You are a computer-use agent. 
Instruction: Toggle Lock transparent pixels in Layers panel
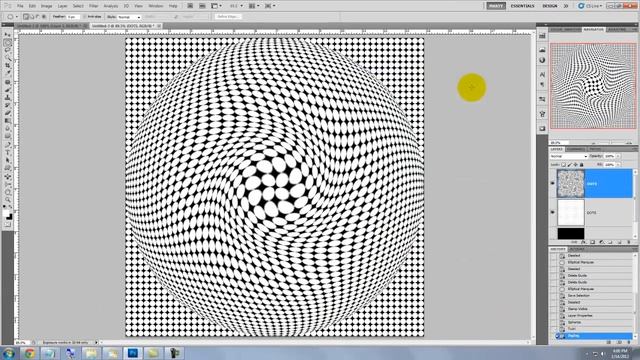[564, 164]
